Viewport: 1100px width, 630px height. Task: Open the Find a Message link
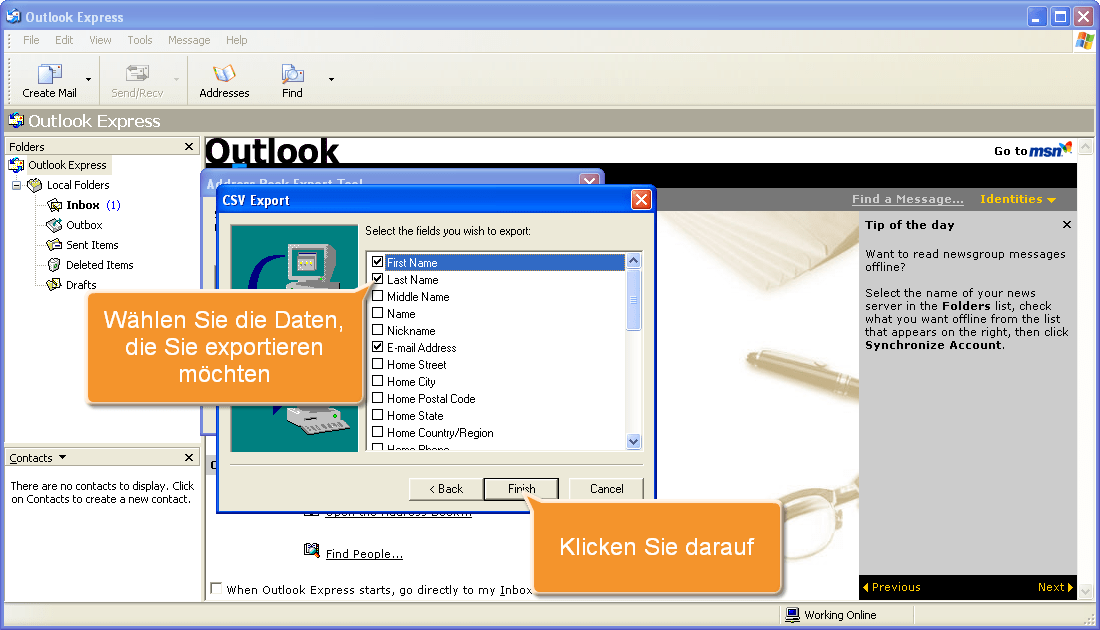coord(908,199)
